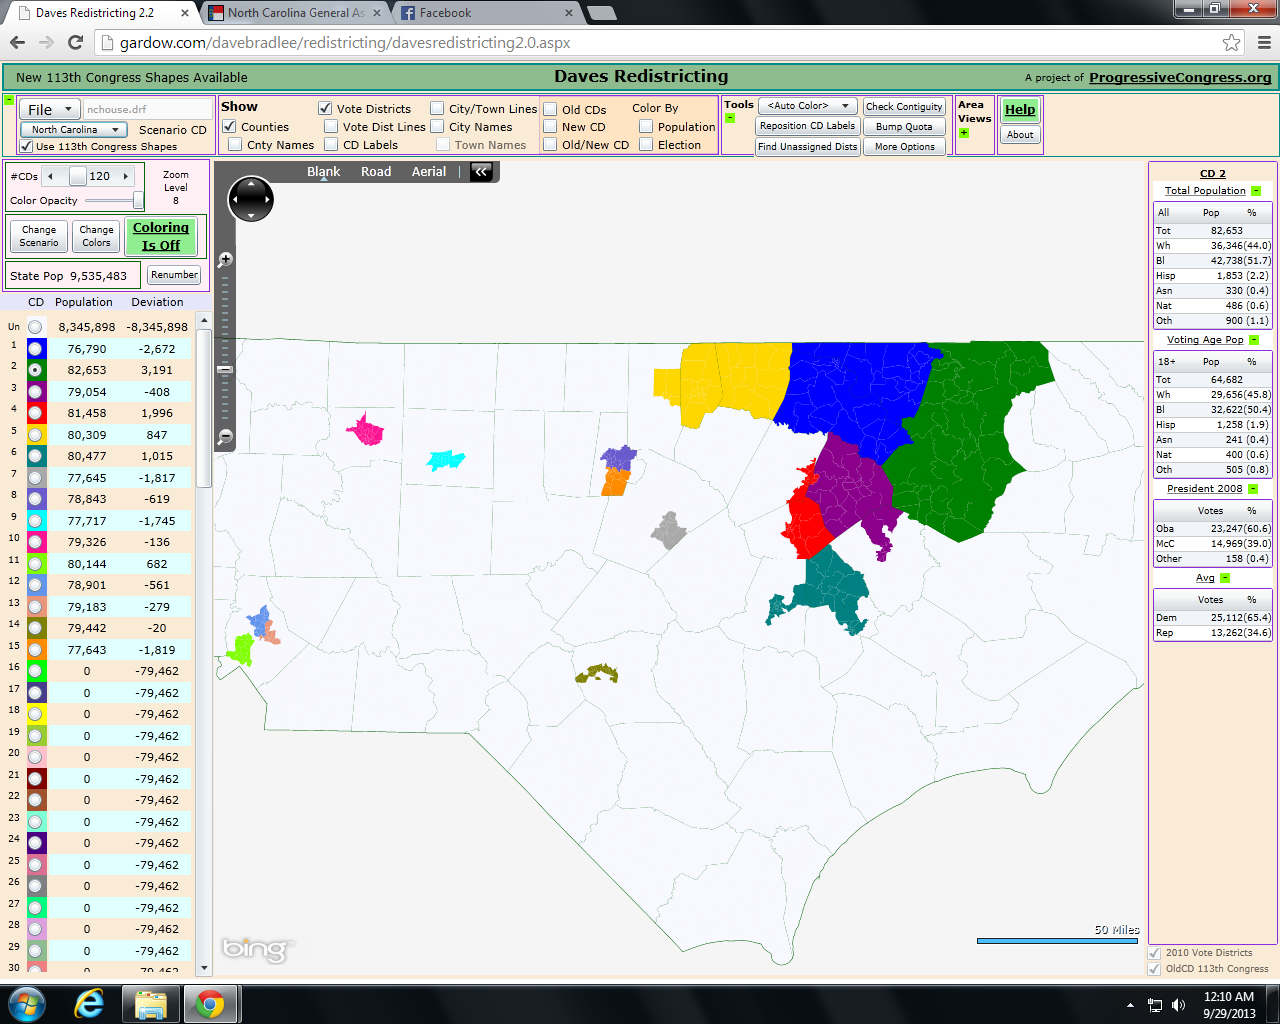Viewport: 1280px width, 1024px height.
Task: Open the File dropdown menu
Action: coord(49,109)
